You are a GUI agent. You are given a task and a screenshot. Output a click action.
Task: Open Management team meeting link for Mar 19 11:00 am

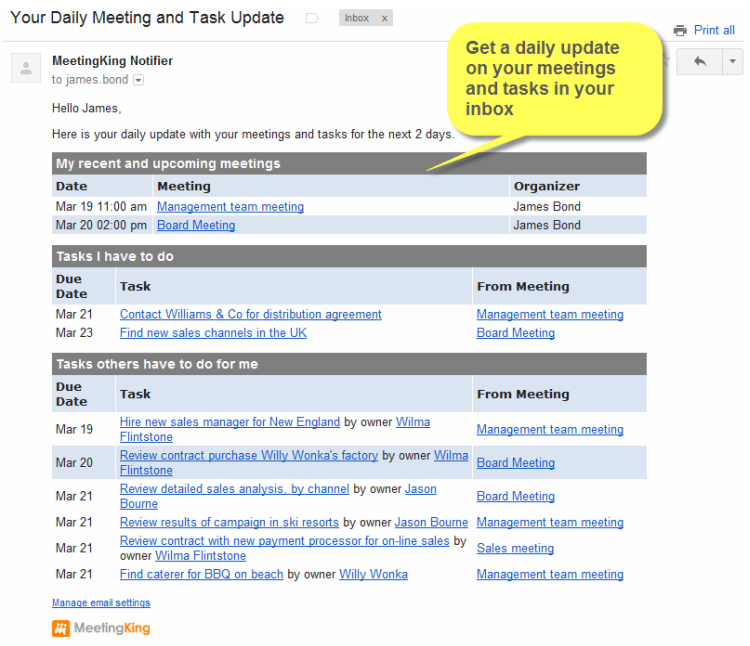(x=231, y=207)
